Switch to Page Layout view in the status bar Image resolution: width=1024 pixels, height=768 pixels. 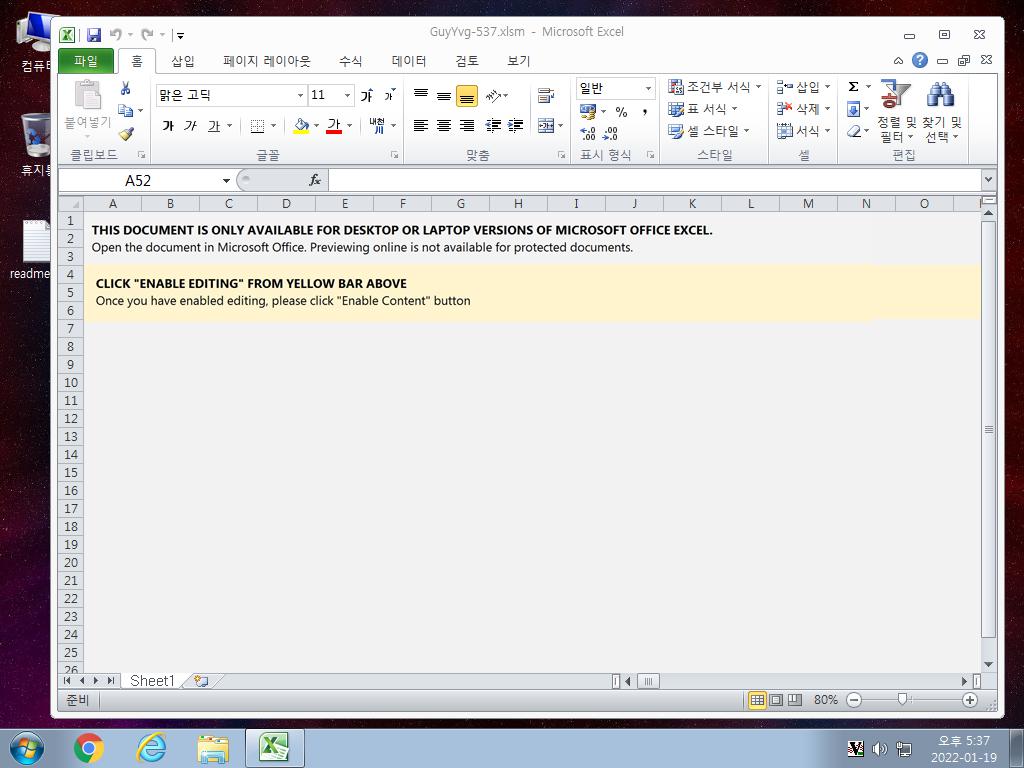[776, 700]
